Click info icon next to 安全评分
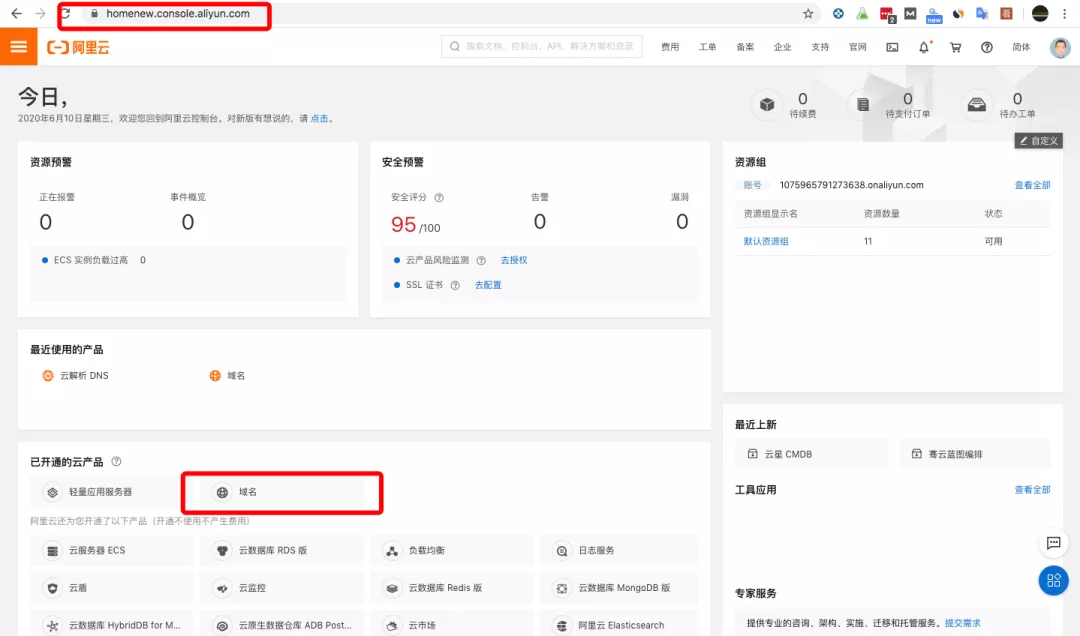 pyautogui.click(x=439, y=198)
